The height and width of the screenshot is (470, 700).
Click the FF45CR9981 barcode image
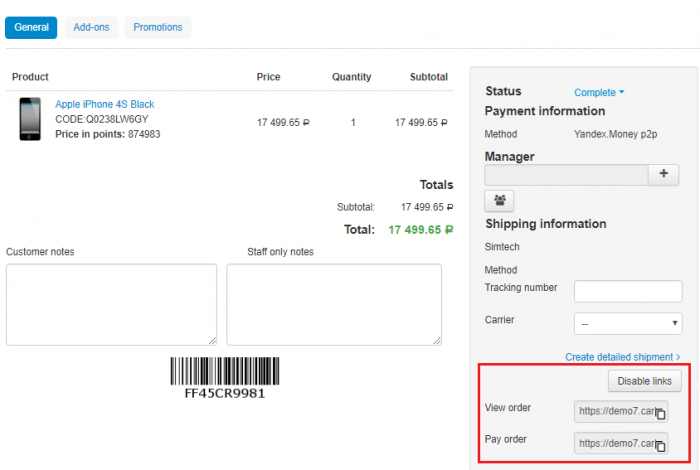coord(225,378)
